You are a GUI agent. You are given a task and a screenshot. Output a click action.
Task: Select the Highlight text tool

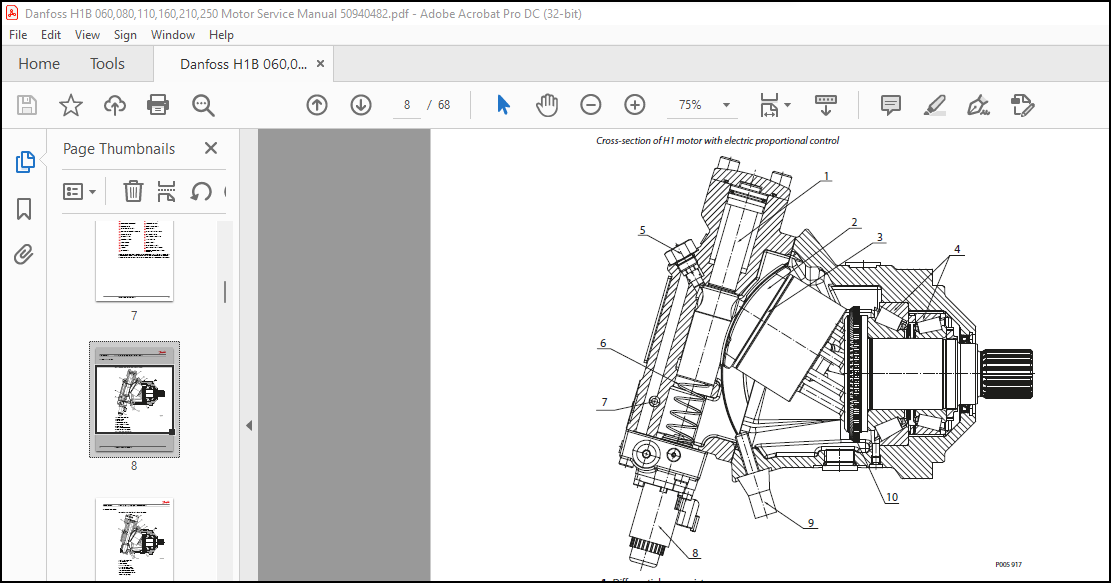click(x=935, y=105)
